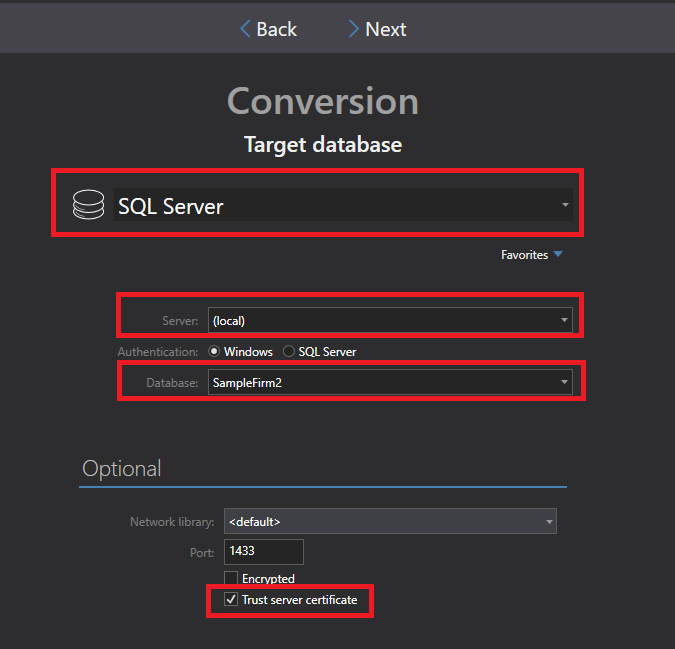Screen dimensions: 675x649
Task: Open the Database dropdown showing SampleFirm2
Action: [390, 382]
